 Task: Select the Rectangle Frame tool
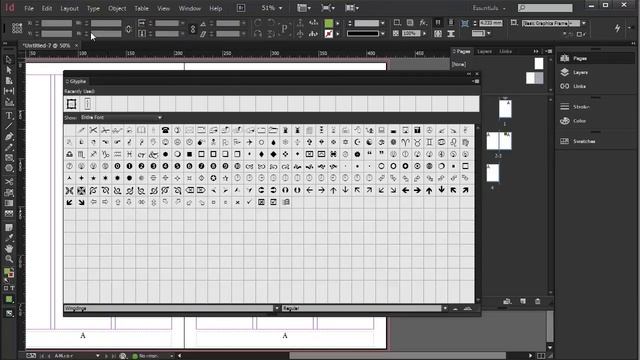(9, 158)
